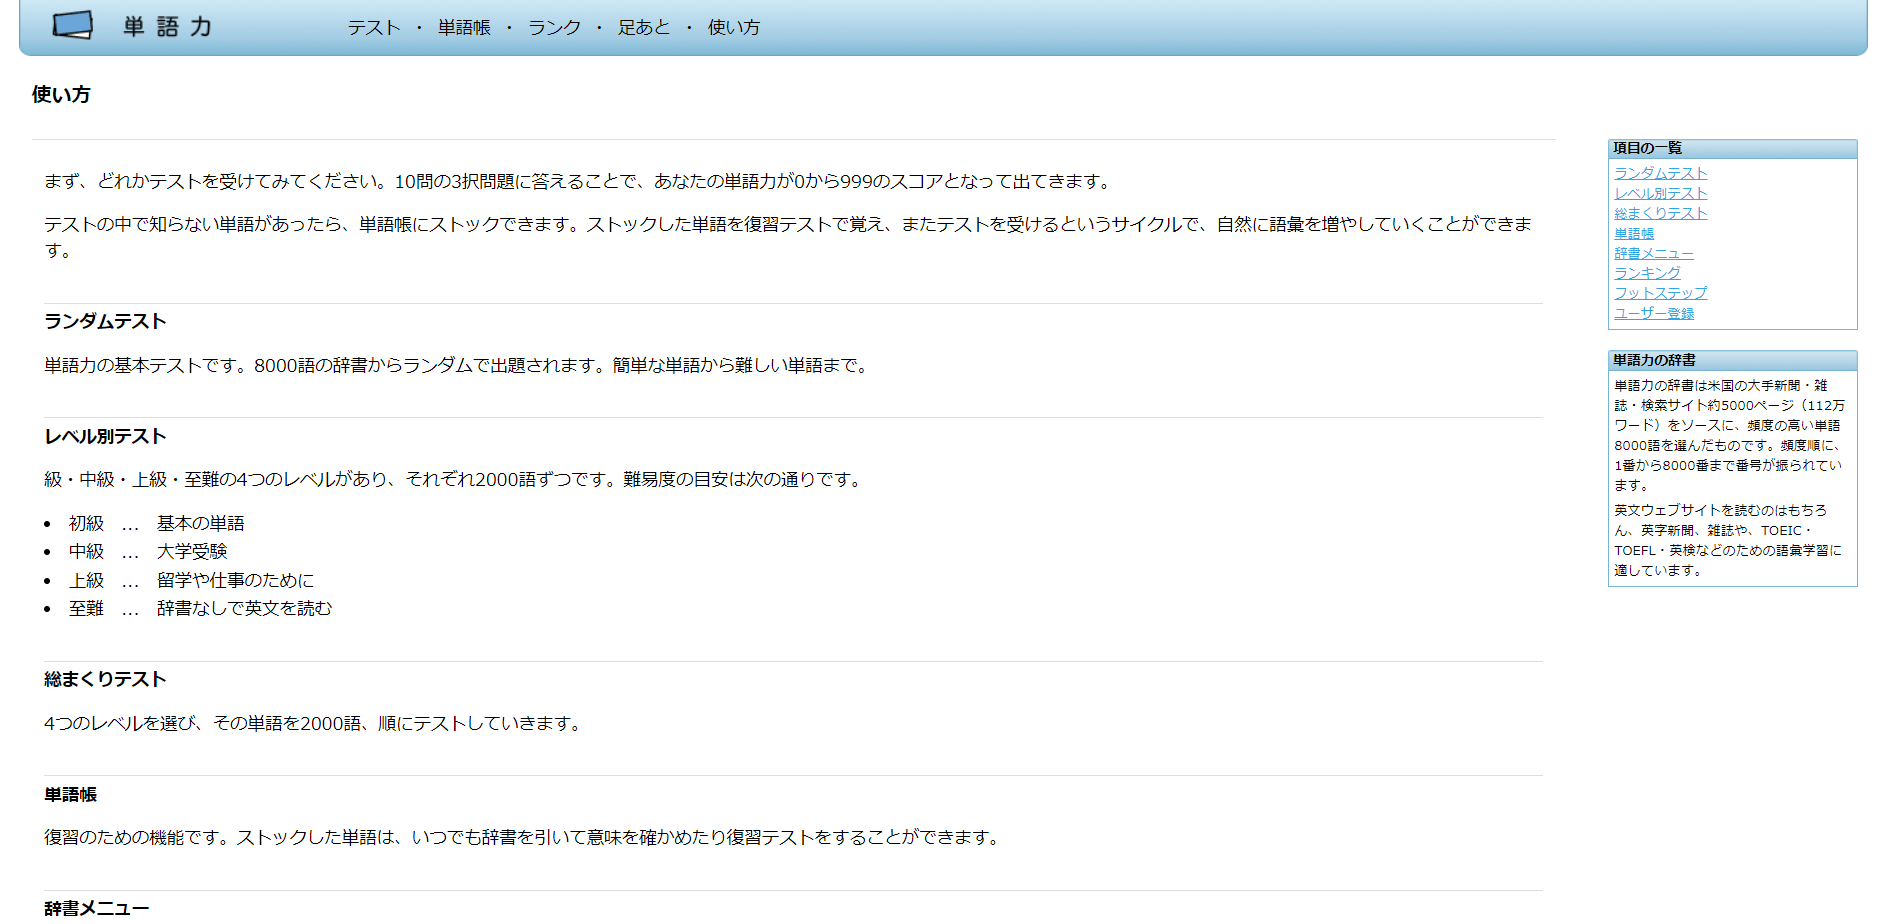Jump to 辞書メニュー via the sidebar link
The width and height of the screenshot is (1892, 924).
click(1653, 253)
